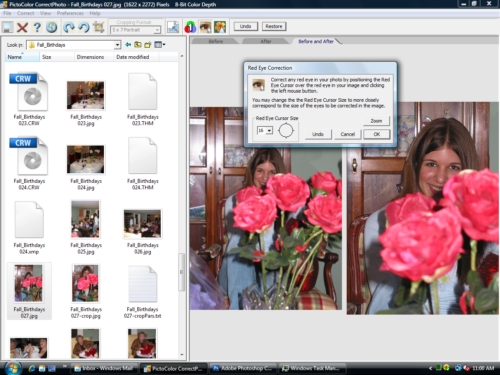Switch to Inbox - Windows Mail taskbar button
This screenshot has height=375, width=500.
click(x=105, y=368)
